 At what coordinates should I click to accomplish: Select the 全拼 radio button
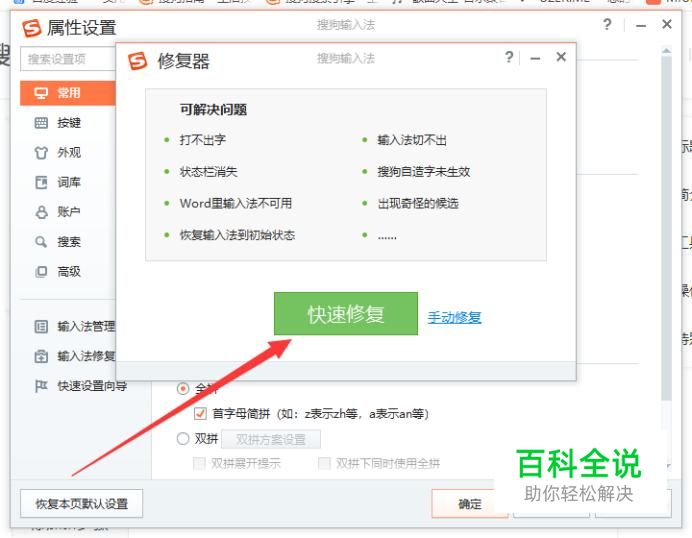183,389
